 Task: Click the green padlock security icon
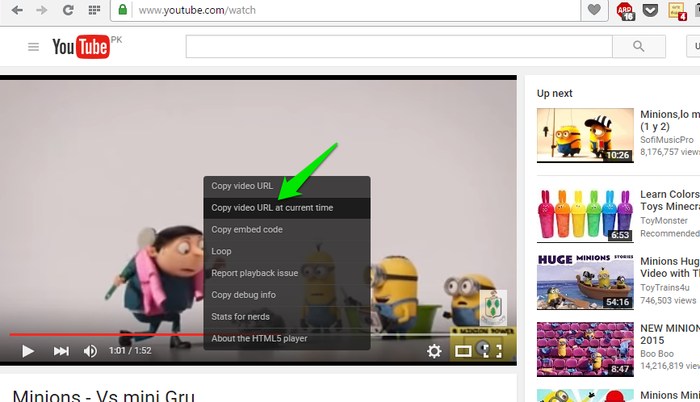tap(122, 9)
